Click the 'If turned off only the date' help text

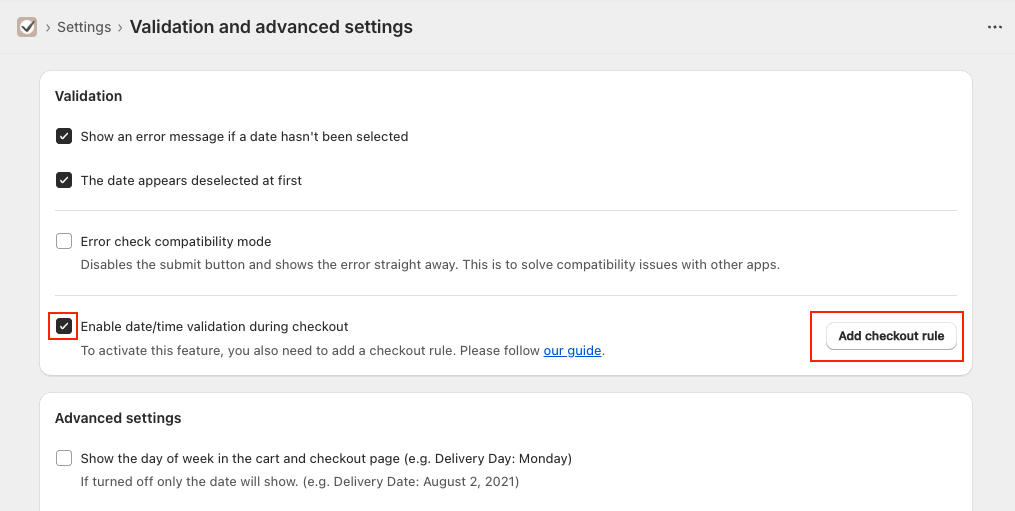[x=300, y=482]
